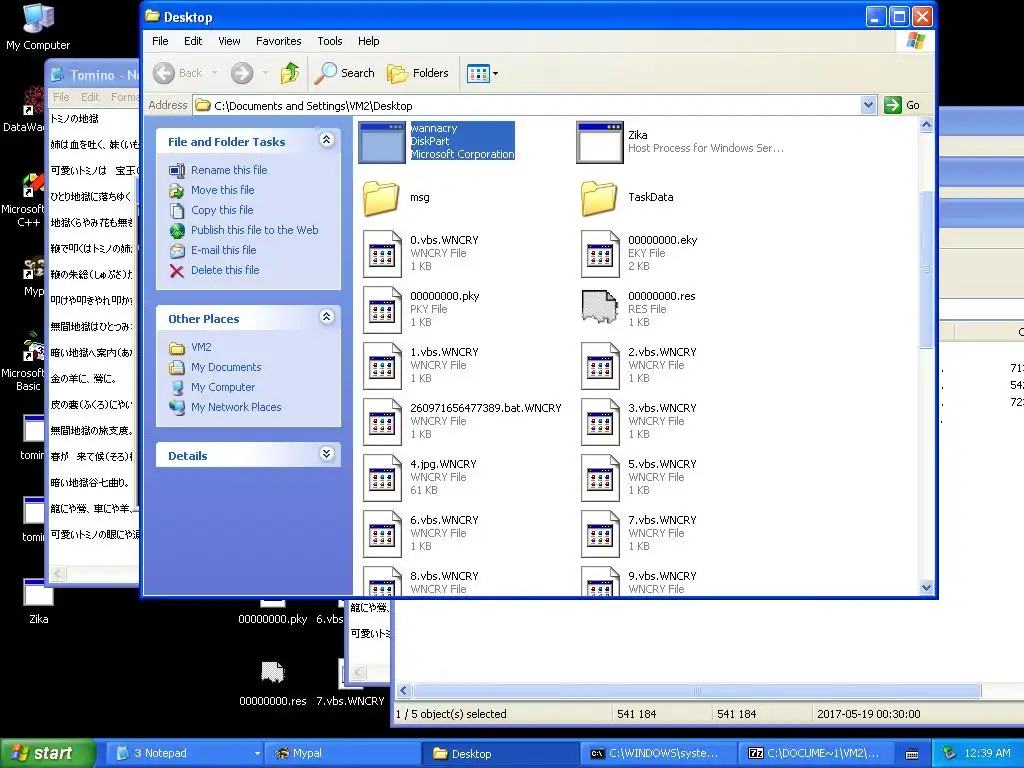Click the Explorer scroll down arrow
Image resolution: width=1024 pixels, height=768 pixels.
(x=926, y=587)
